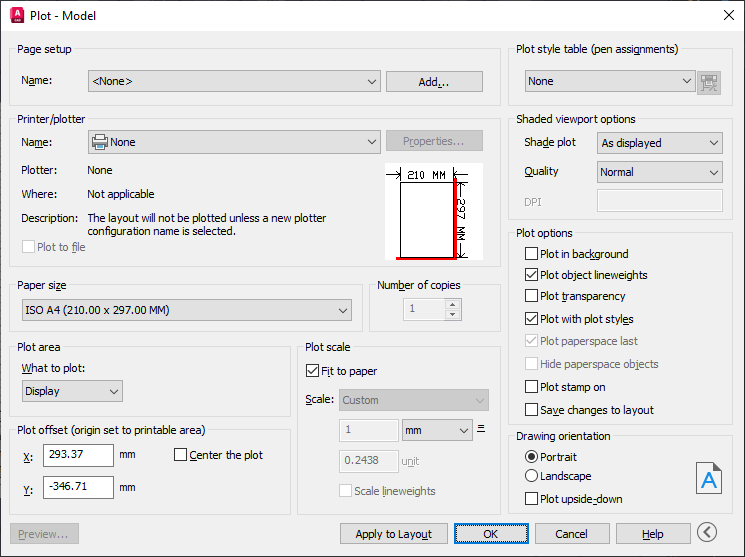745x557 pixels.
Task: Open the mm units dropdown
Action: pos(437,430)
